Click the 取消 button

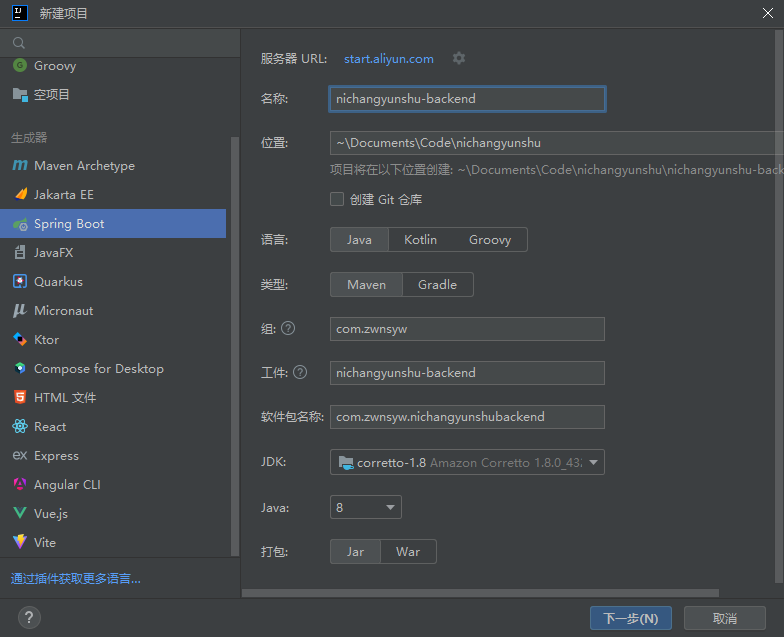(724, 618)
